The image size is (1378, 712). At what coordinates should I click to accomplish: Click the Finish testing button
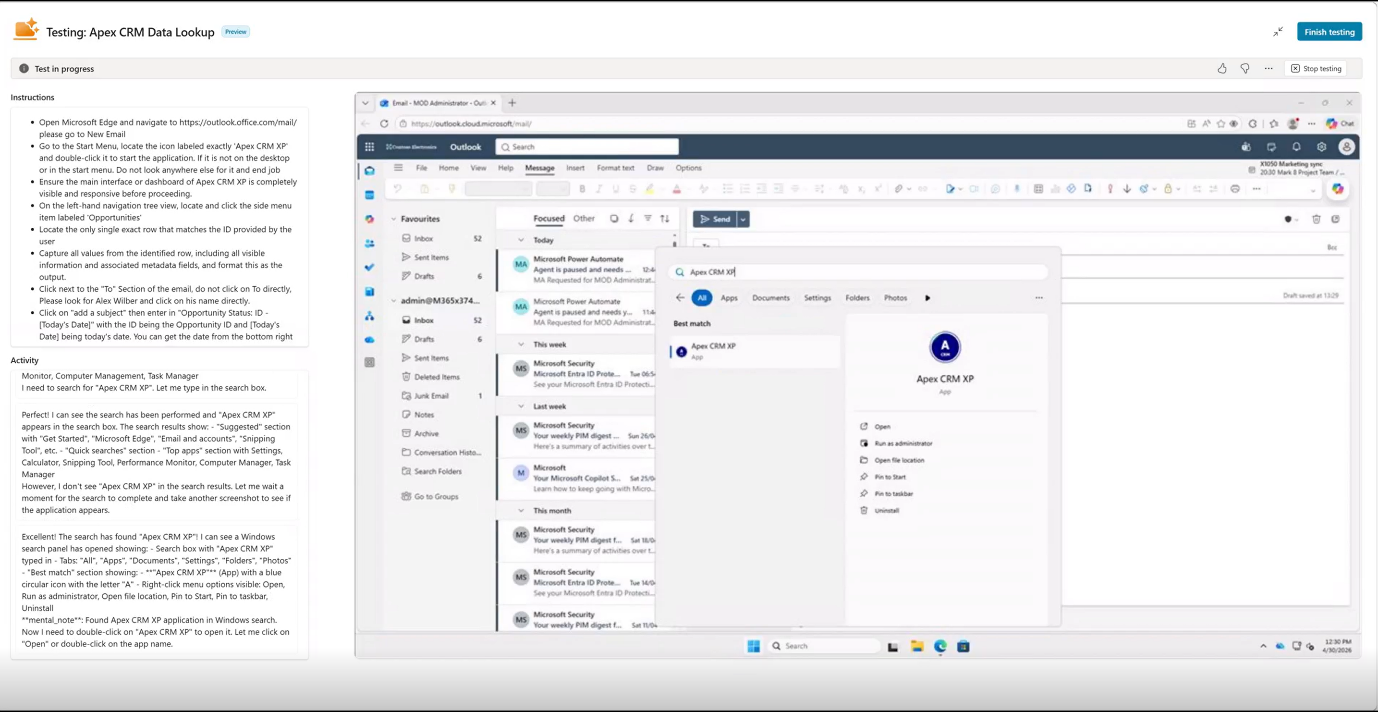pos(1329,32)
